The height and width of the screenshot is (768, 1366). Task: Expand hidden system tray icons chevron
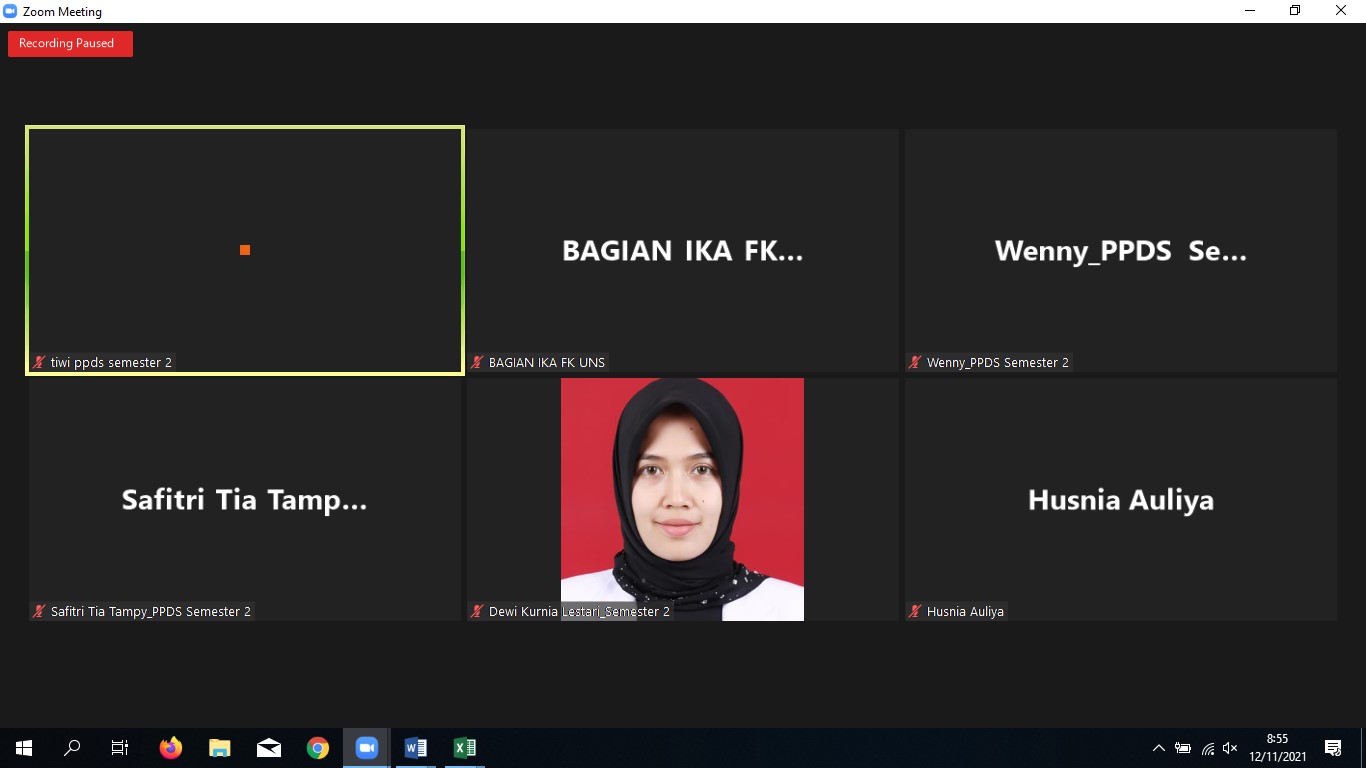1159,748
